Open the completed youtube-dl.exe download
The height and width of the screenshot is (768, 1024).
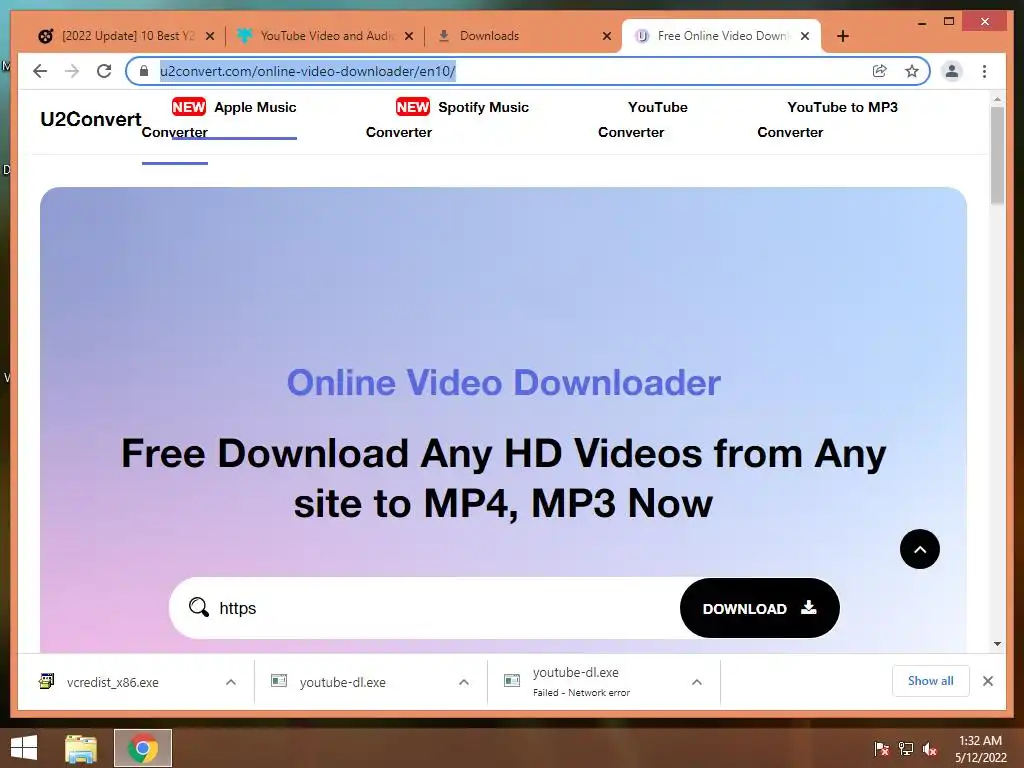point(343,682)
